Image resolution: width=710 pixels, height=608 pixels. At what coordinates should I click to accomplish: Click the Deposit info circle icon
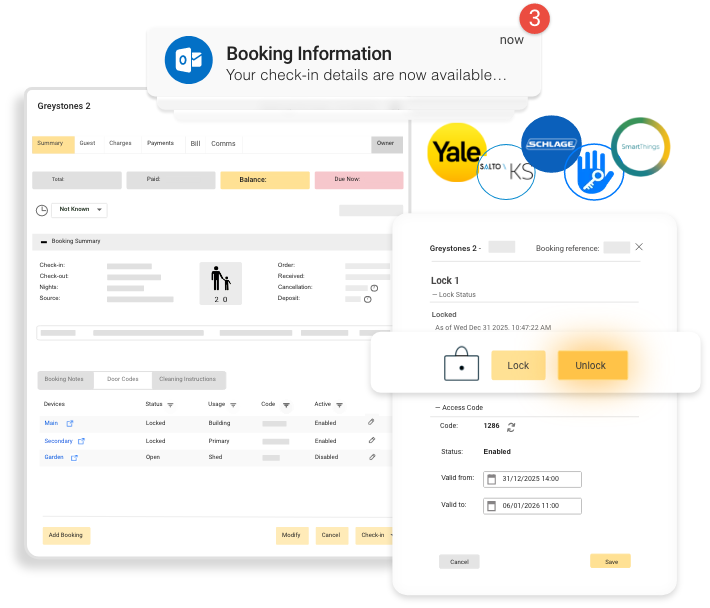[368, 299]
